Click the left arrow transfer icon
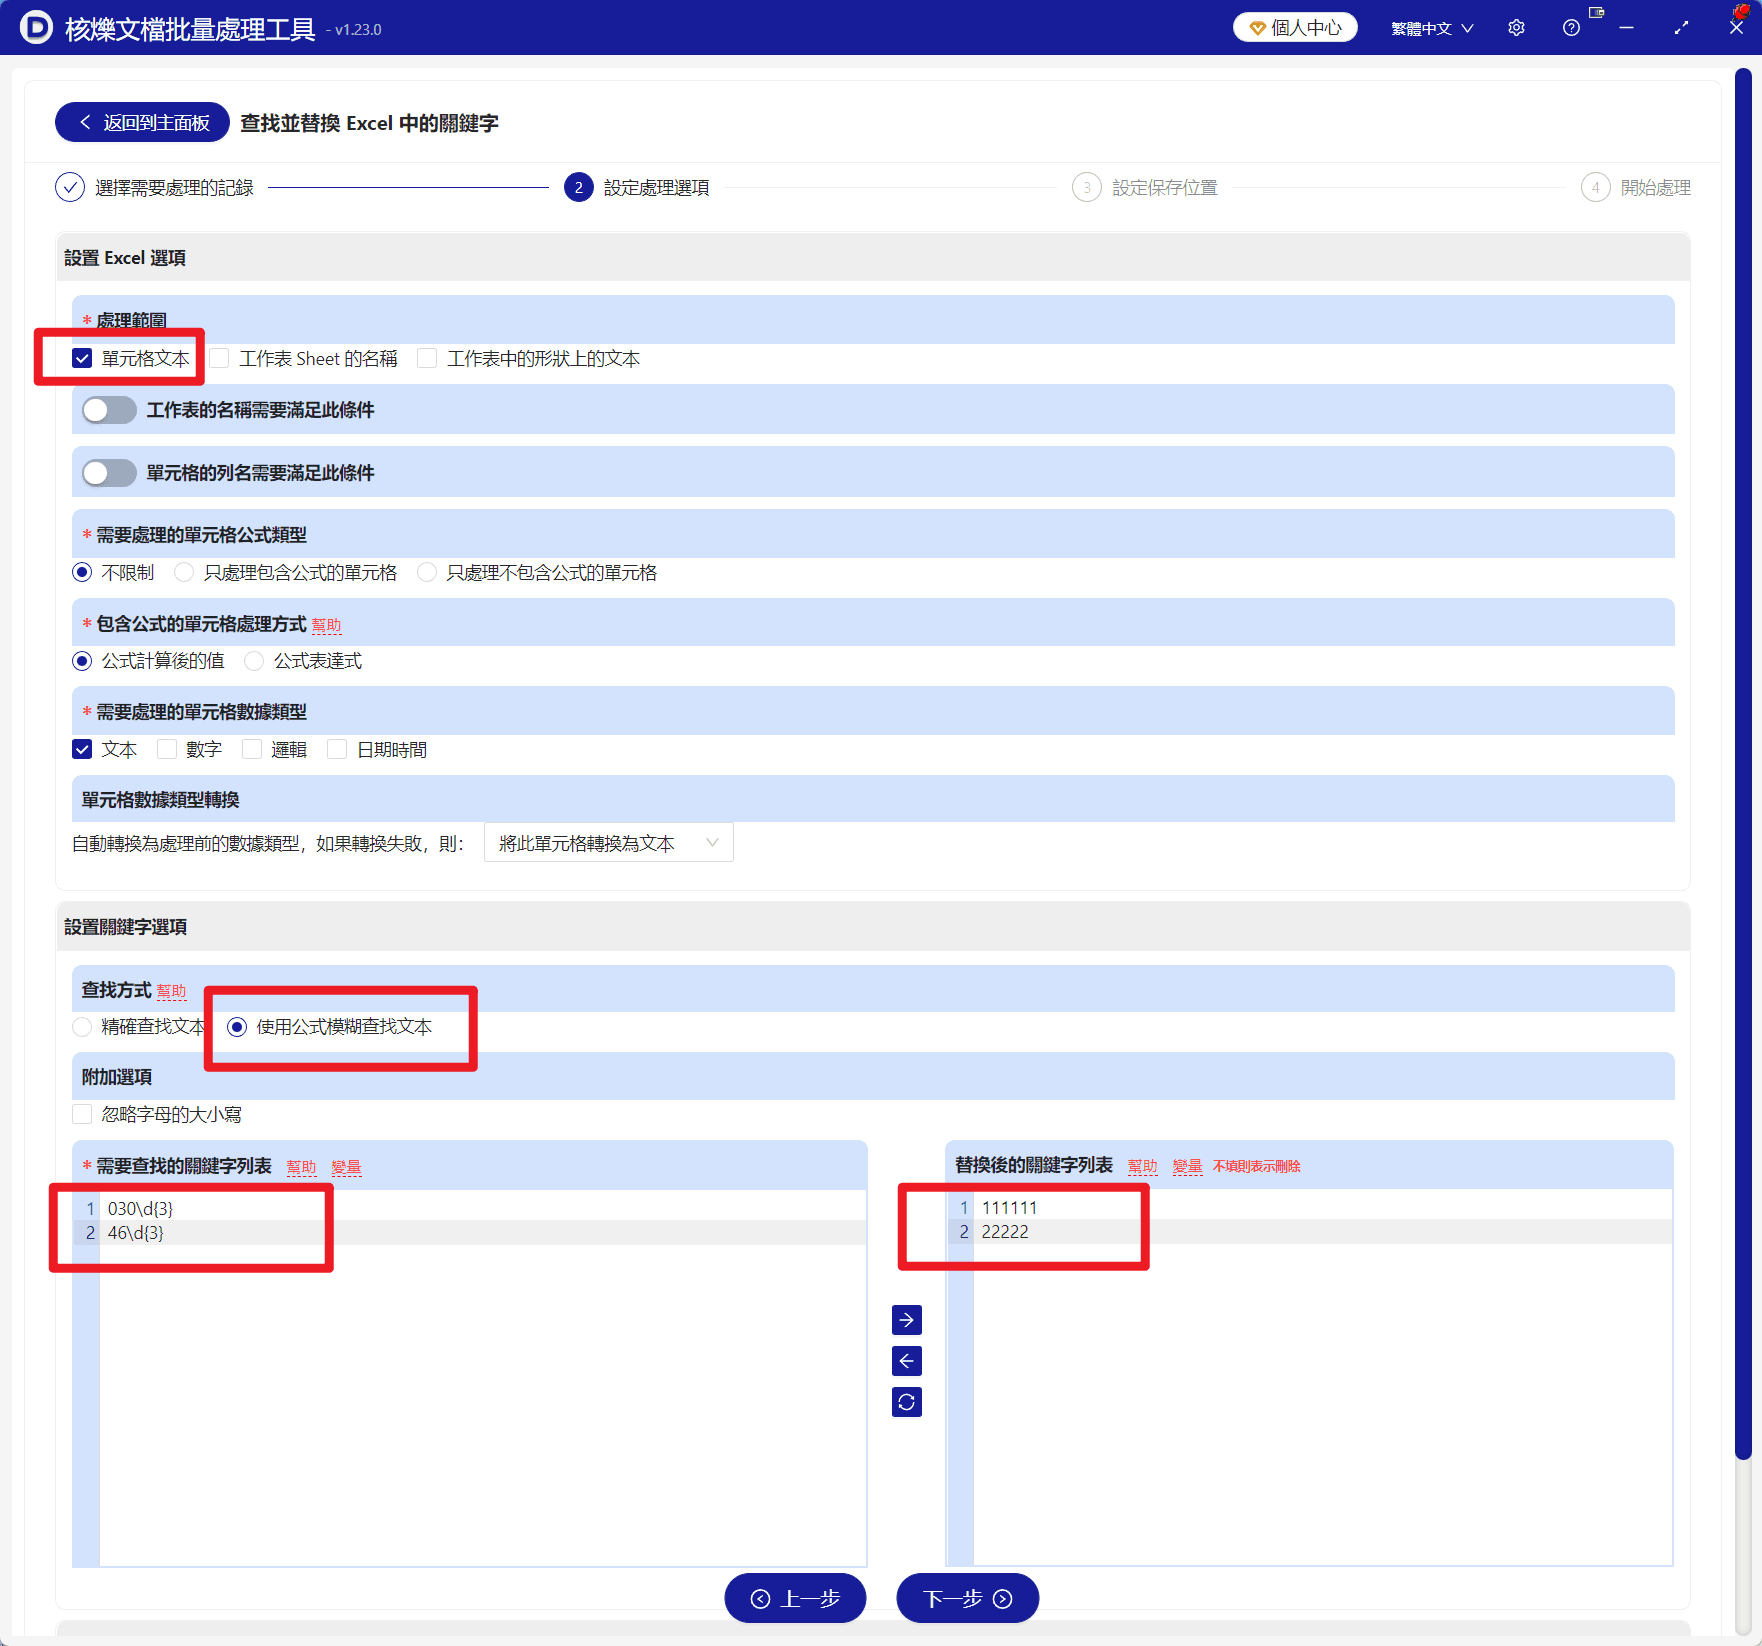The image size is (1762, 1646). point(906,1361)
